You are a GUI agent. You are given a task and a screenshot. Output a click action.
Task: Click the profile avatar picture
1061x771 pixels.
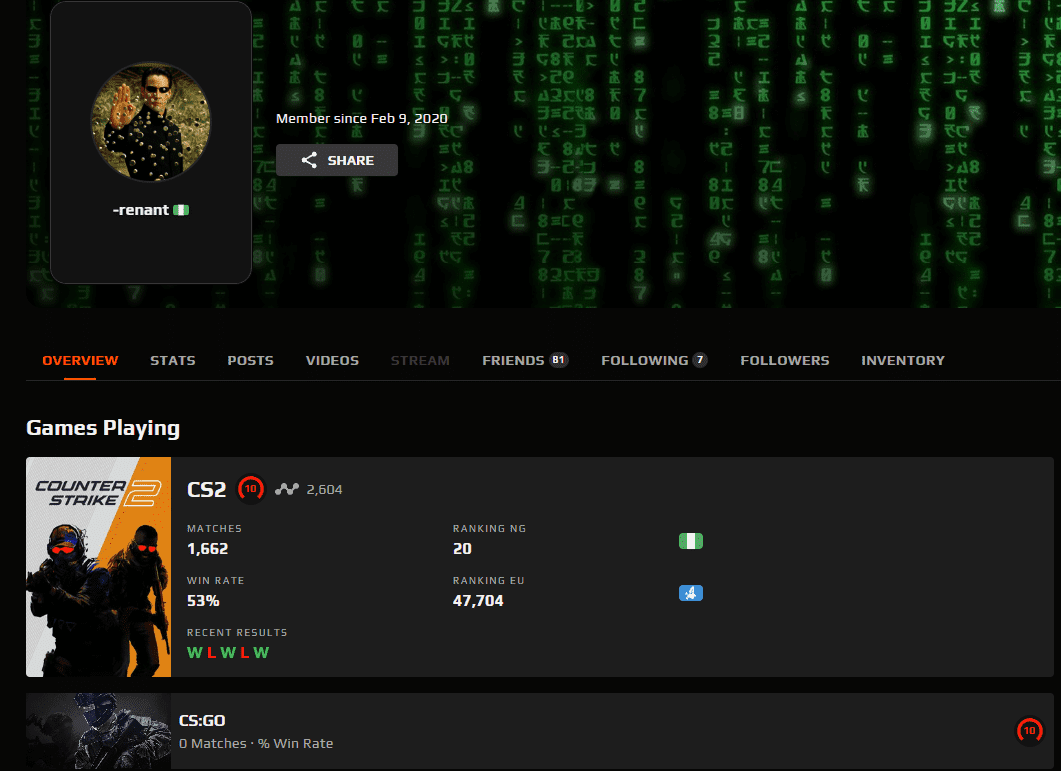(150, 123)
